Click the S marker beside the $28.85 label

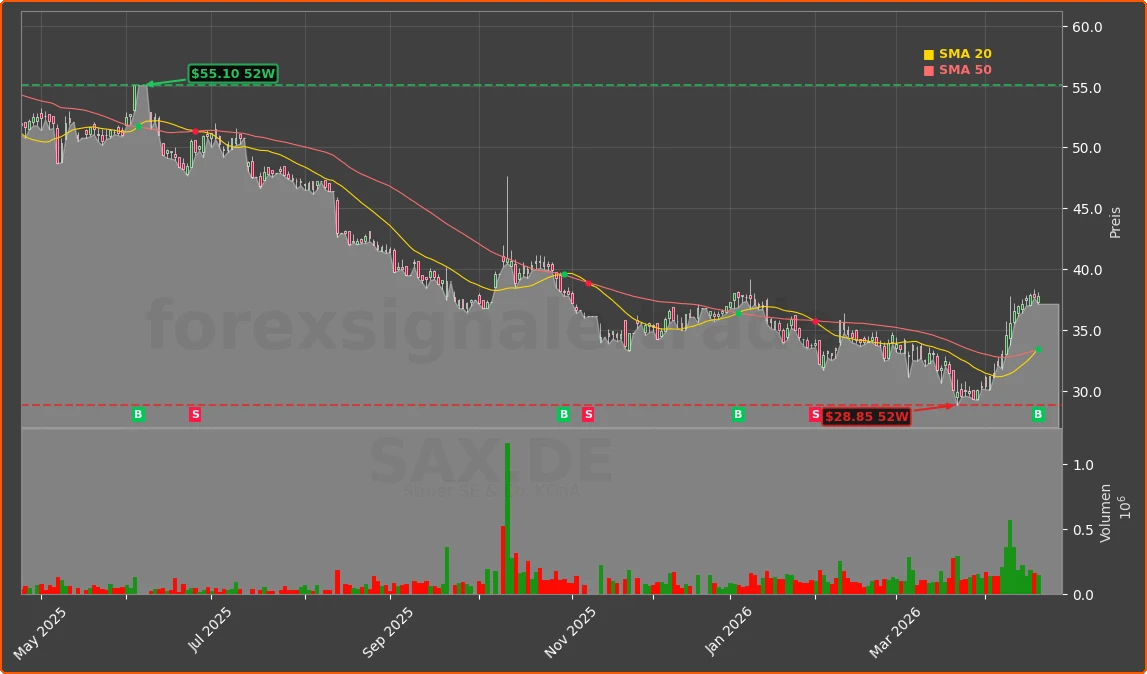[x=815, y=415]
